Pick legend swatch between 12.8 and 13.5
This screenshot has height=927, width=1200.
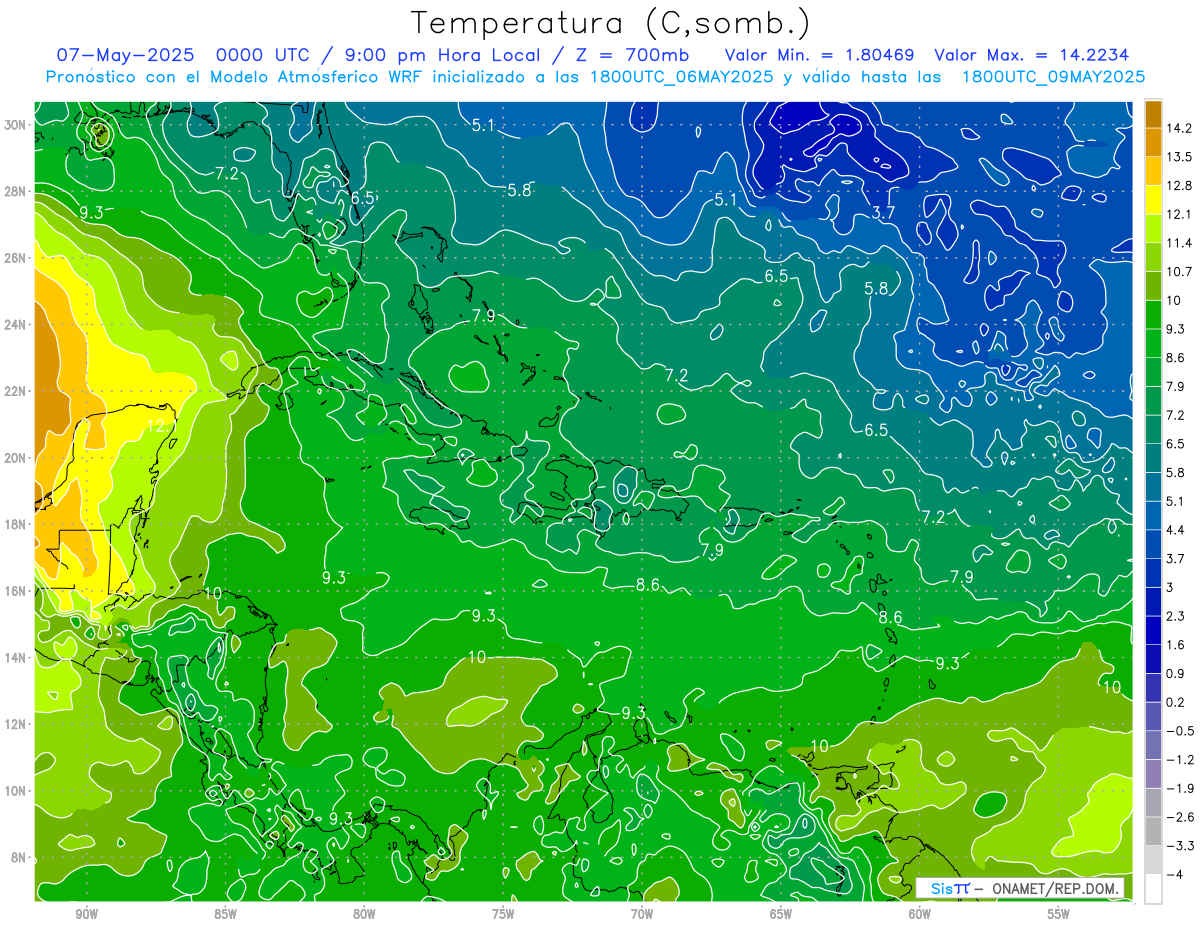pyautogui.click(x=1153, y=171)
